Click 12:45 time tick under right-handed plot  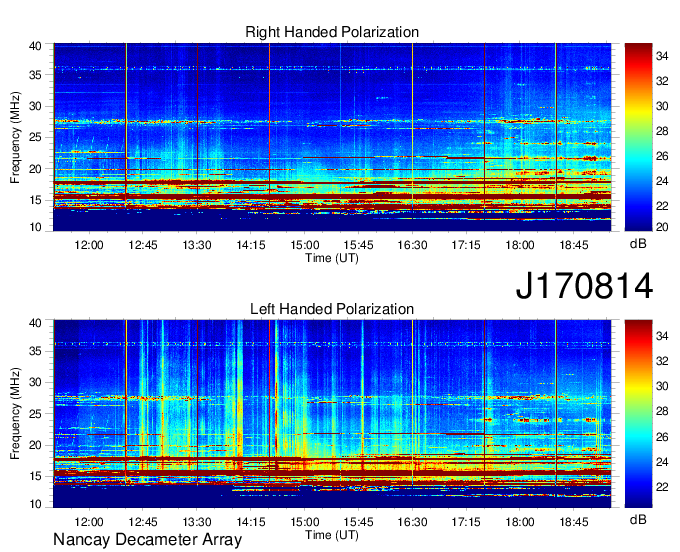click(x=143, y=245)
